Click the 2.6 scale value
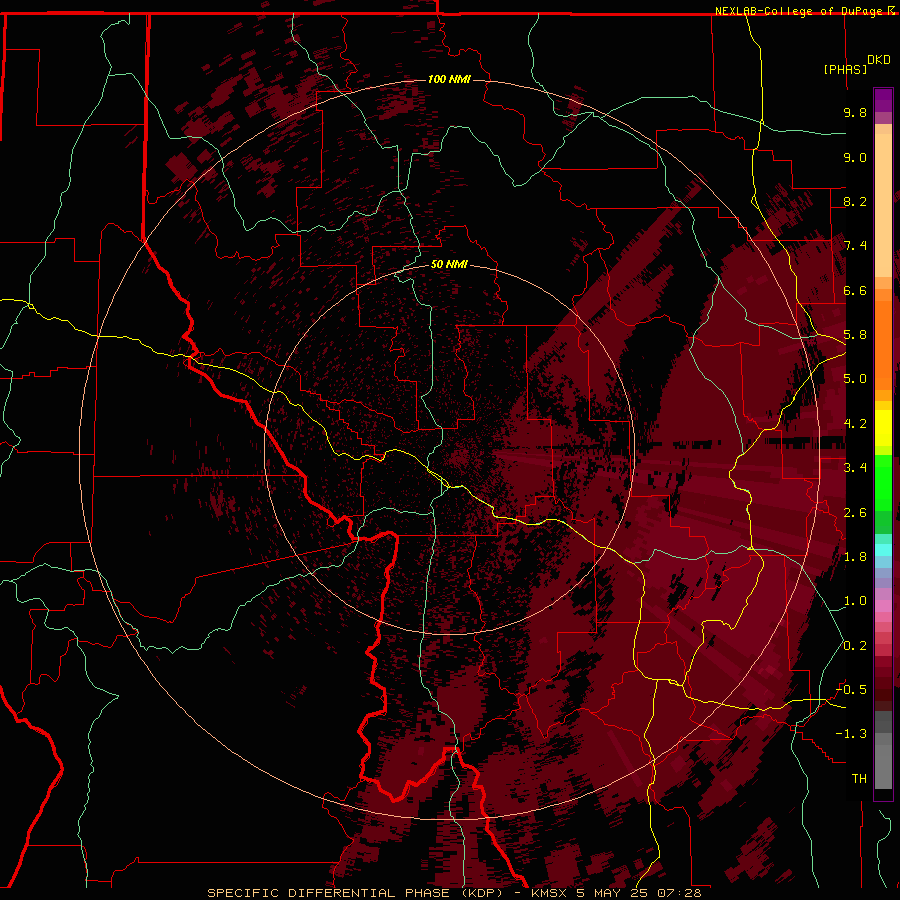Viewport: 900px width, 900px height. click(x=855, y=513)
